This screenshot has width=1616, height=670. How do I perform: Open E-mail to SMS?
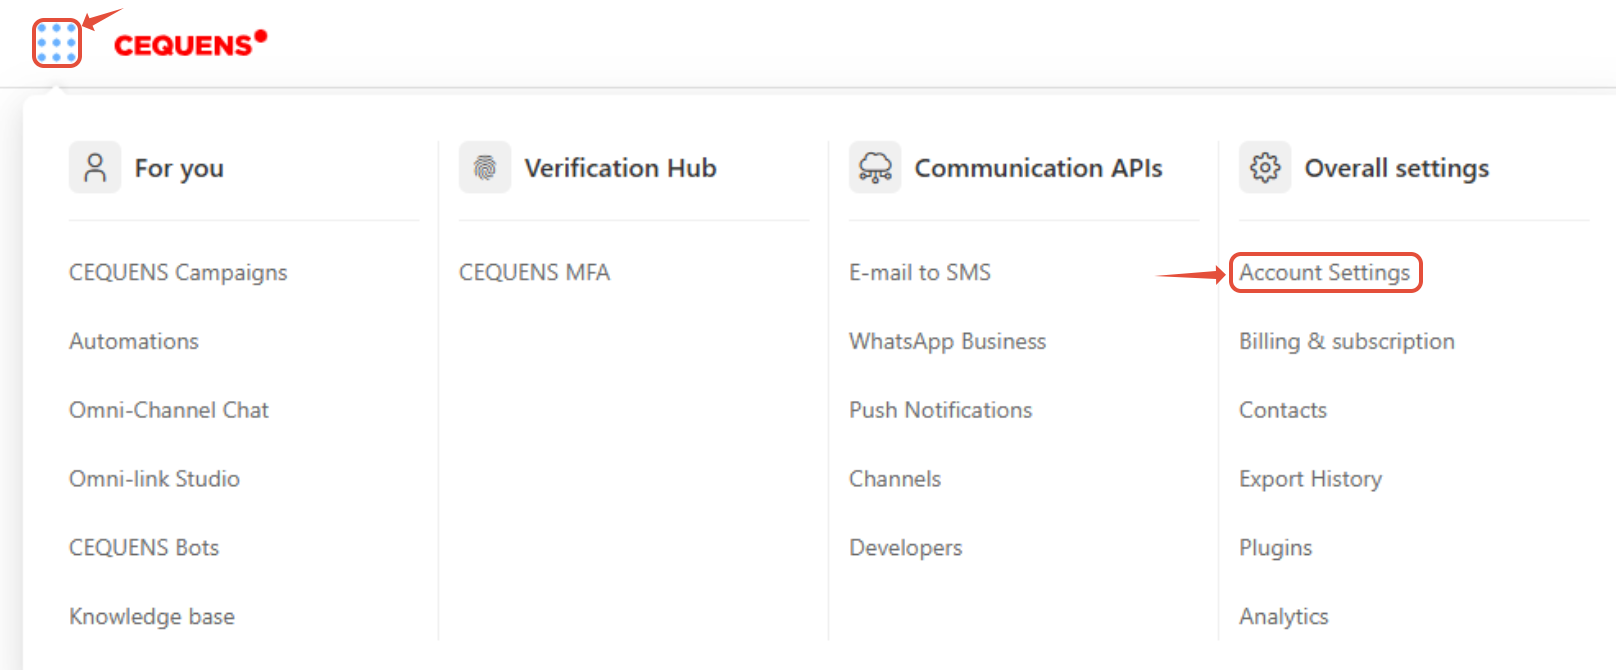coord(920,272)
